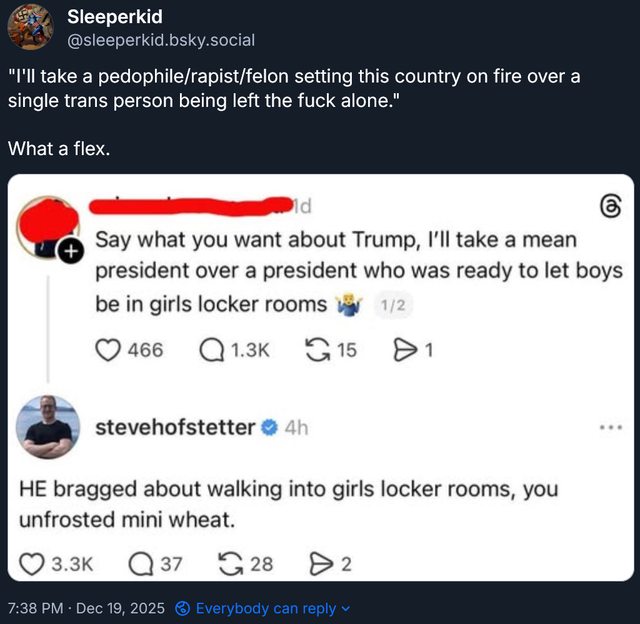Share stevehofstetter's reply via send icon
Viewport: 640px width, 624px height.
(x=320, y=564)
